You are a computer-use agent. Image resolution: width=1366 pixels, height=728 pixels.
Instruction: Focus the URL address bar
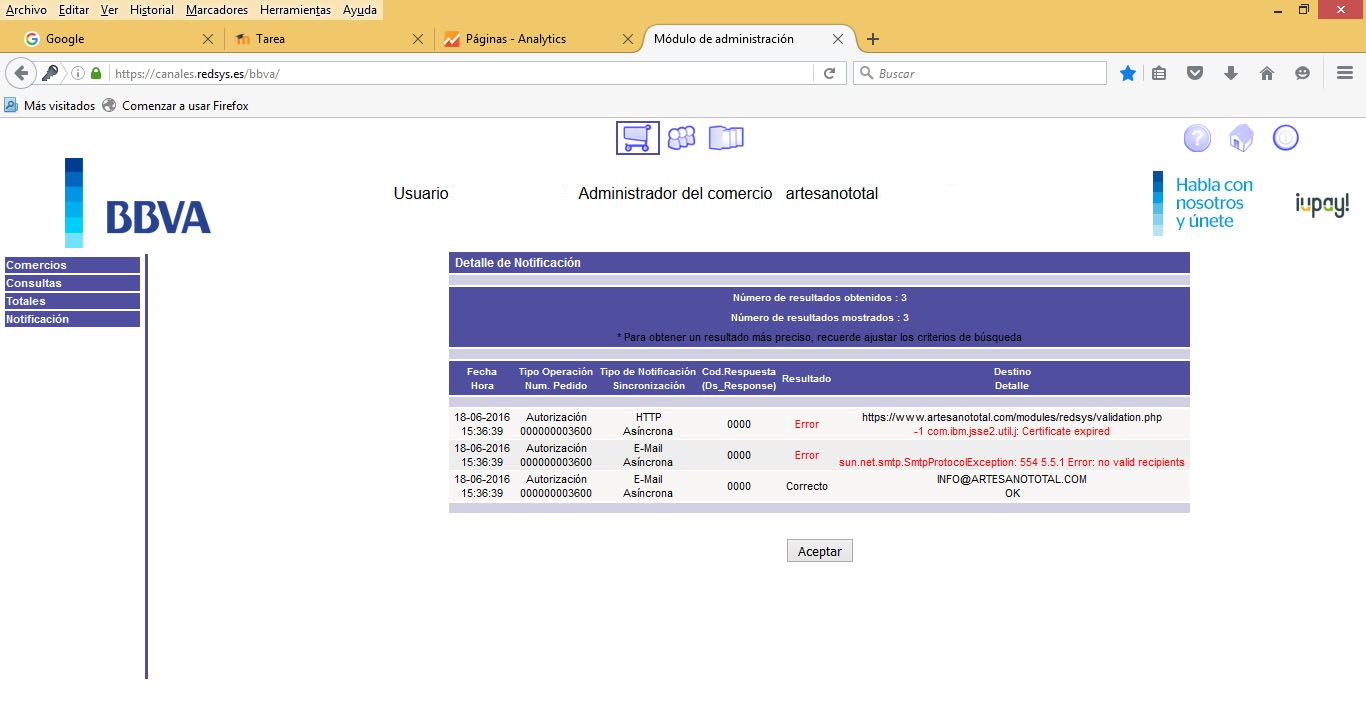pyautogui.click(x=460, y=73)
